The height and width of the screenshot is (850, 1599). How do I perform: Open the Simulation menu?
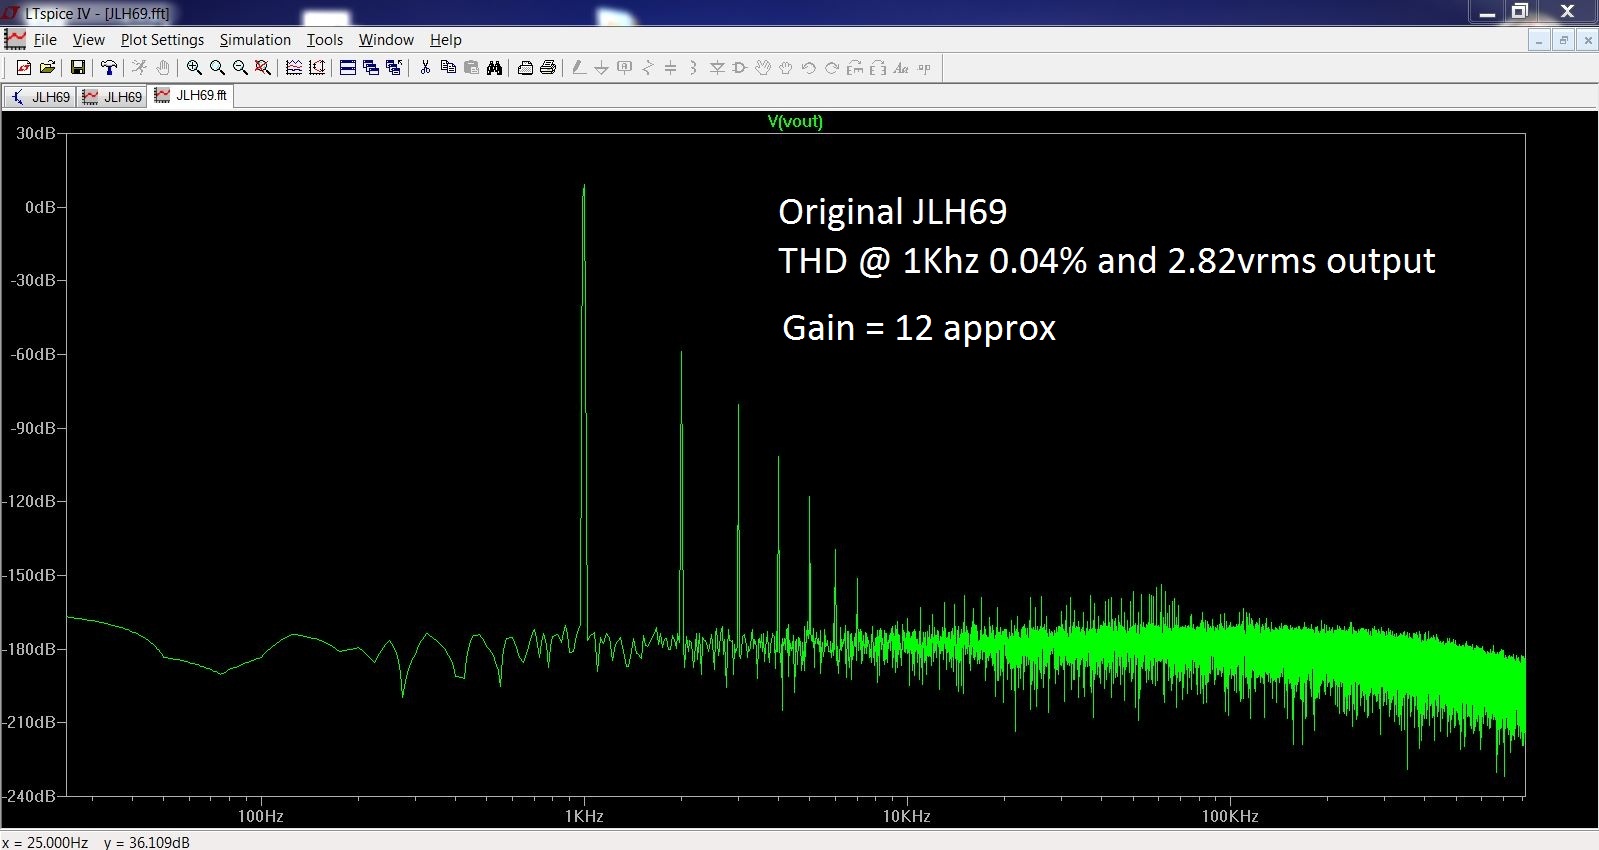255,40
